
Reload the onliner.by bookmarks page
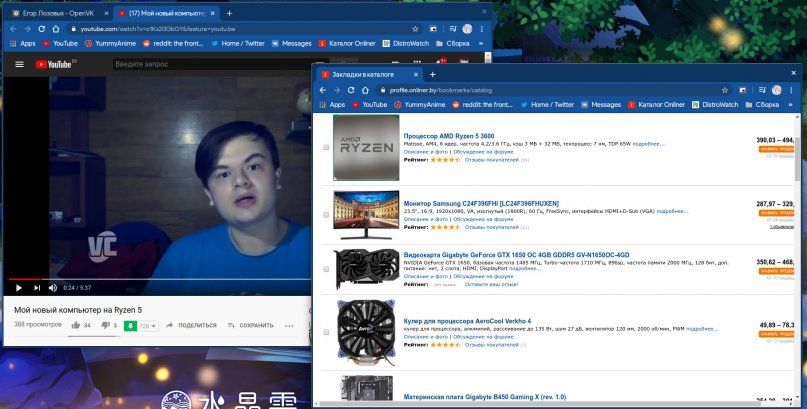(x=351, y=90)
